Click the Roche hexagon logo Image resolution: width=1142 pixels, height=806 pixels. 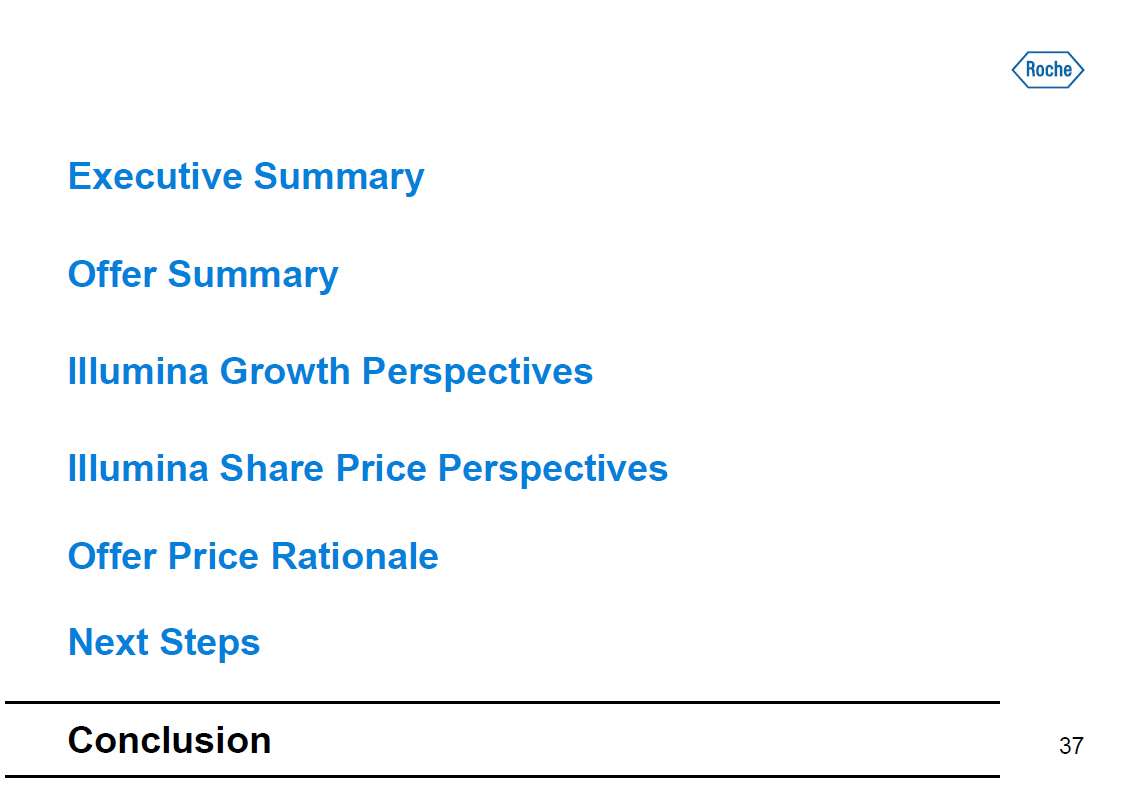1047,70
